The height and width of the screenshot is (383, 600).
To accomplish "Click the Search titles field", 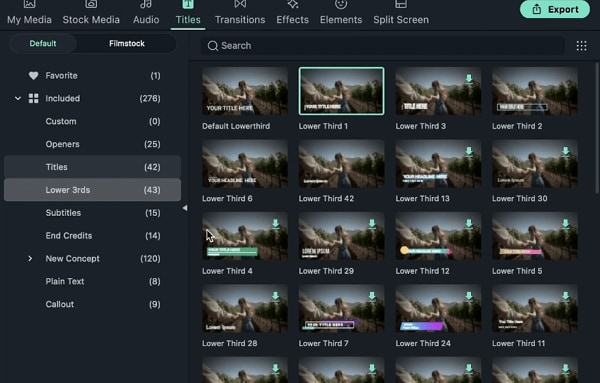I will (383, 46).
